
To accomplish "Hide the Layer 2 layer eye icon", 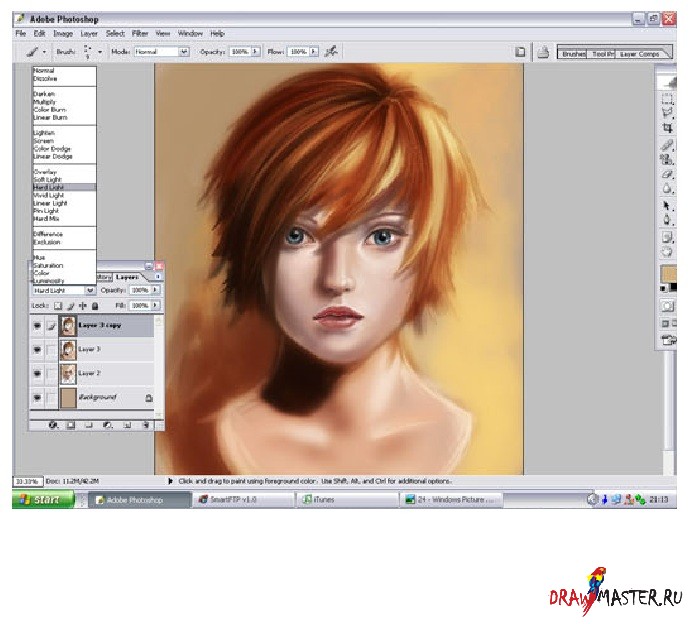I will click(37, 373).
